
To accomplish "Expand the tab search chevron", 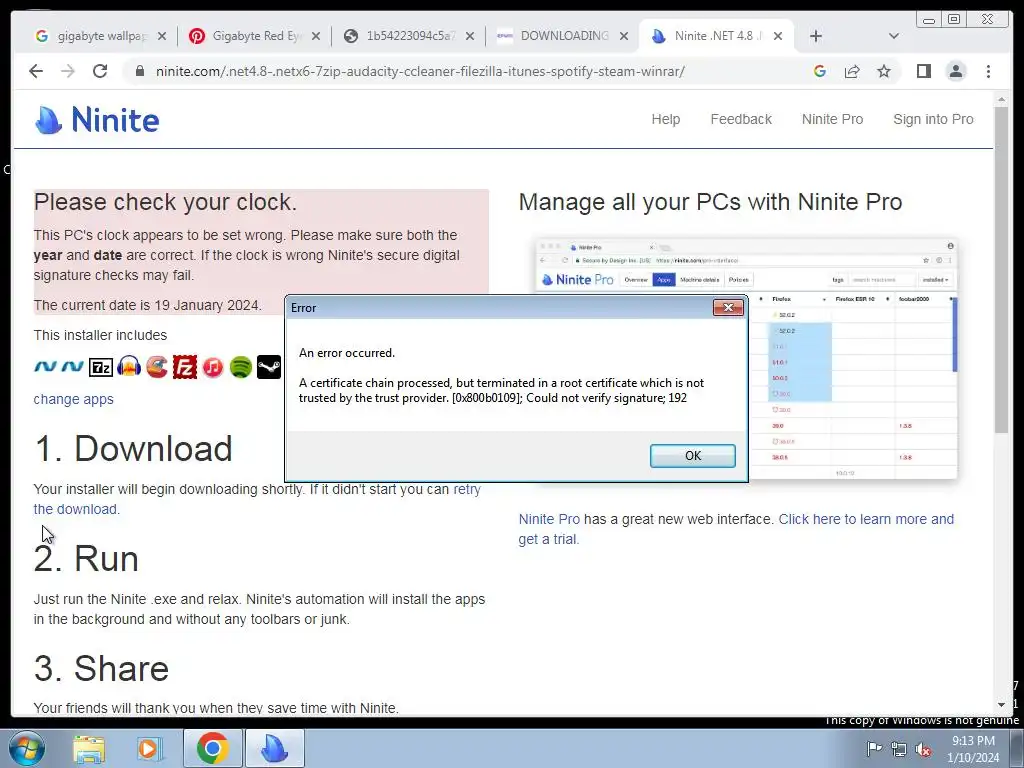I will (894, 36).
